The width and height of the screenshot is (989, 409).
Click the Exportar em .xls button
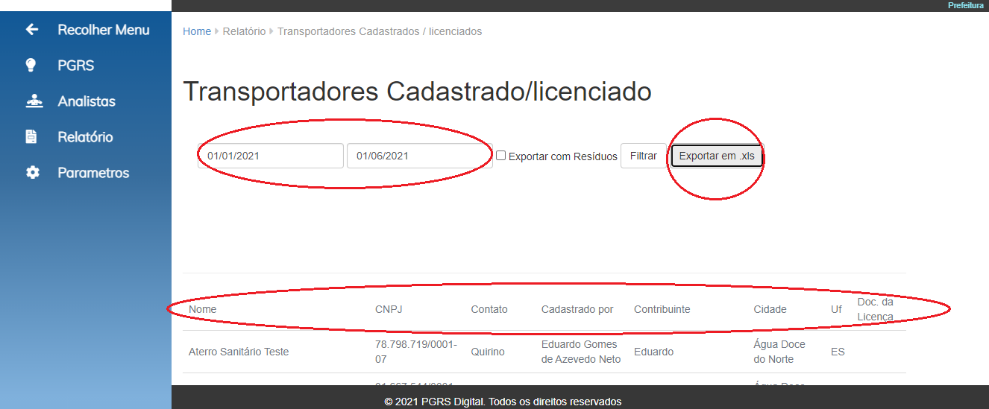(716, 156)
